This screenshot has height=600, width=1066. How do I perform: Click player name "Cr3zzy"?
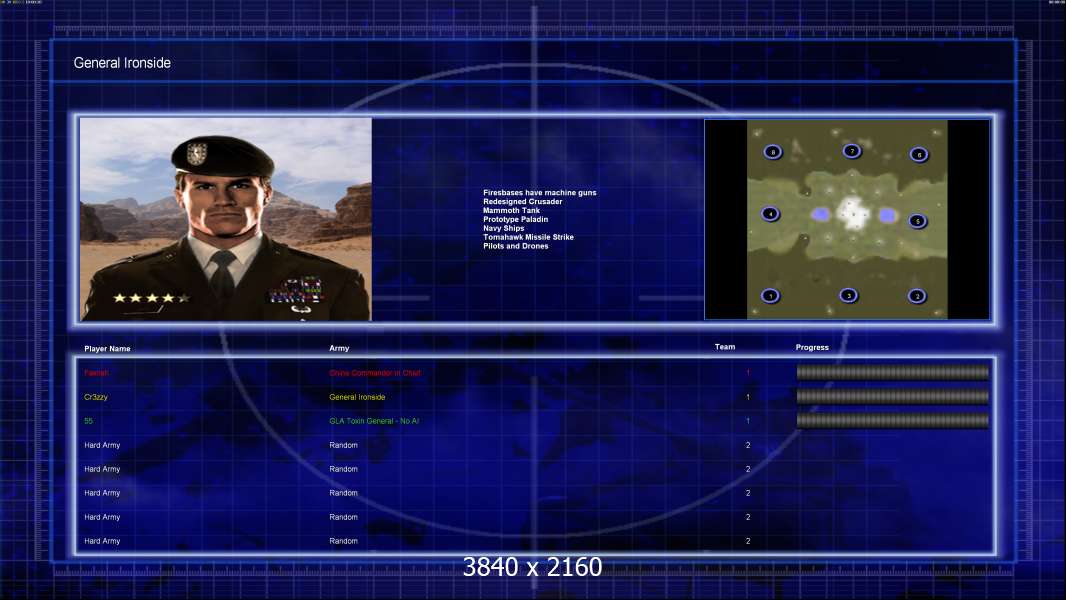coord(96,397)
